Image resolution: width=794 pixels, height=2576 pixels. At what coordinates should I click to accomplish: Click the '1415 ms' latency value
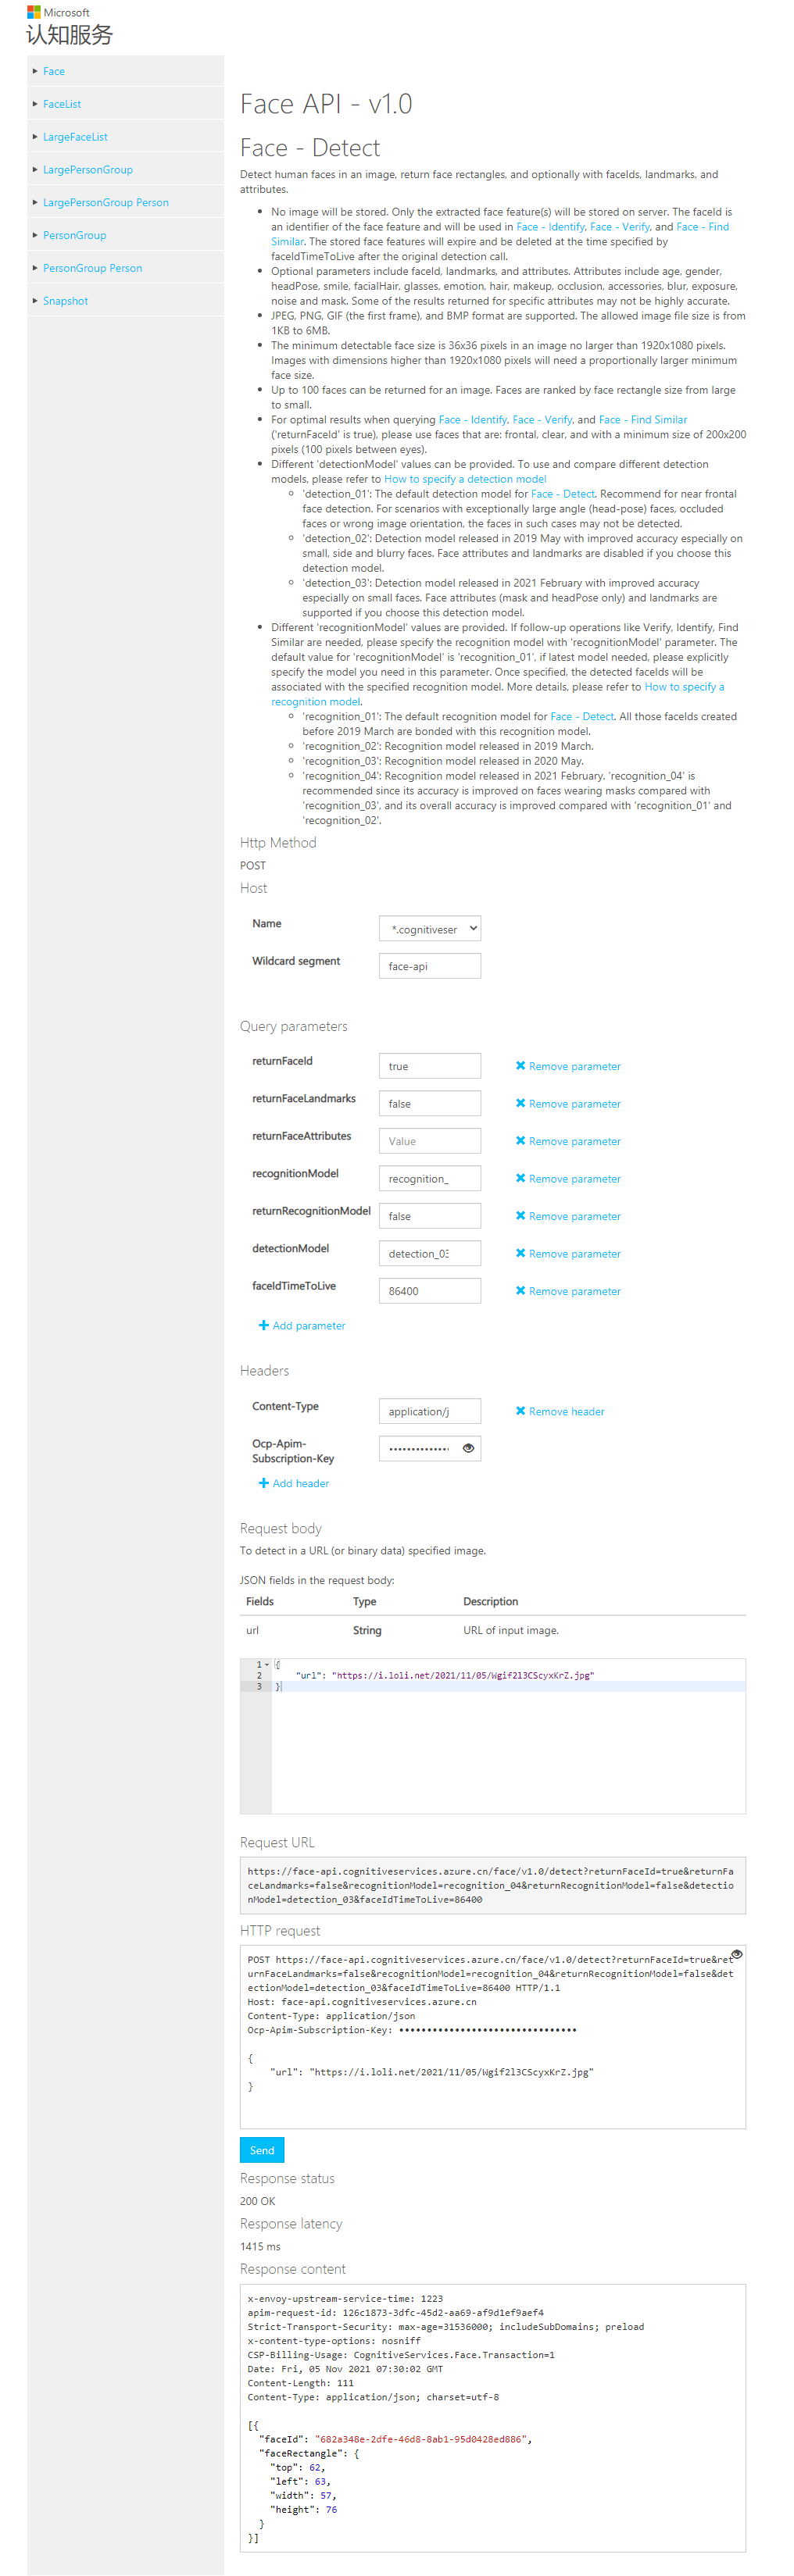(x=260, y=2246)
